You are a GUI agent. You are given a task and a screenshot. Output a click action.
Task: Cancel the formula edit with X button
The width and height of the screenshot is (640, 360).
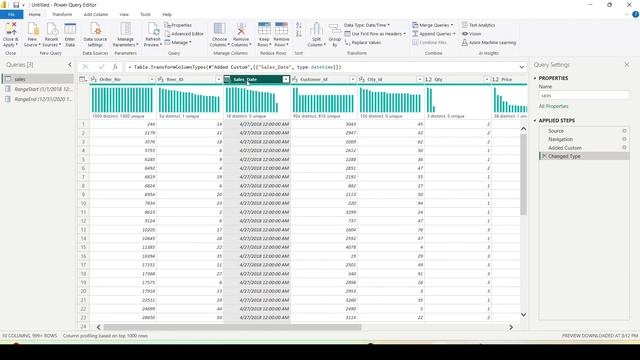pyautogui.click(x=85, y=67)
